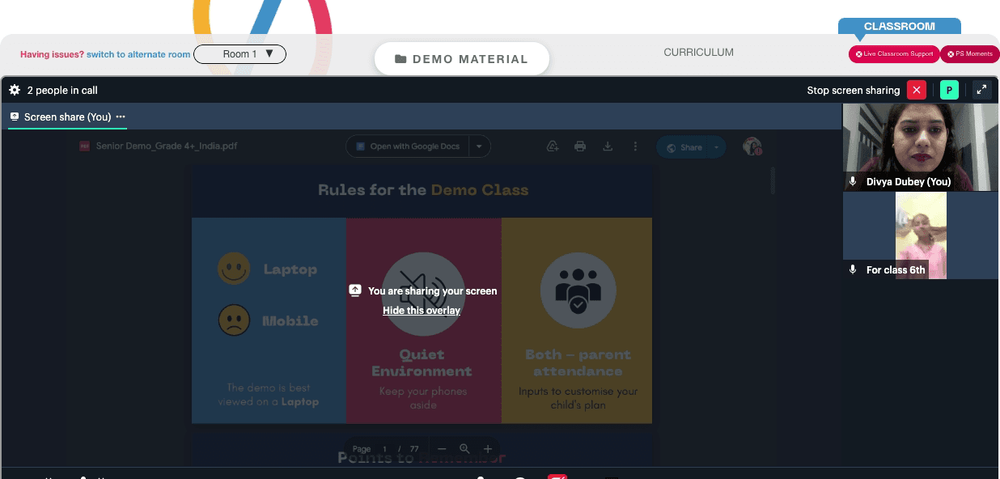Click PS Moments button
This screenshot has width=1000, height=479.
pos(969,54)
